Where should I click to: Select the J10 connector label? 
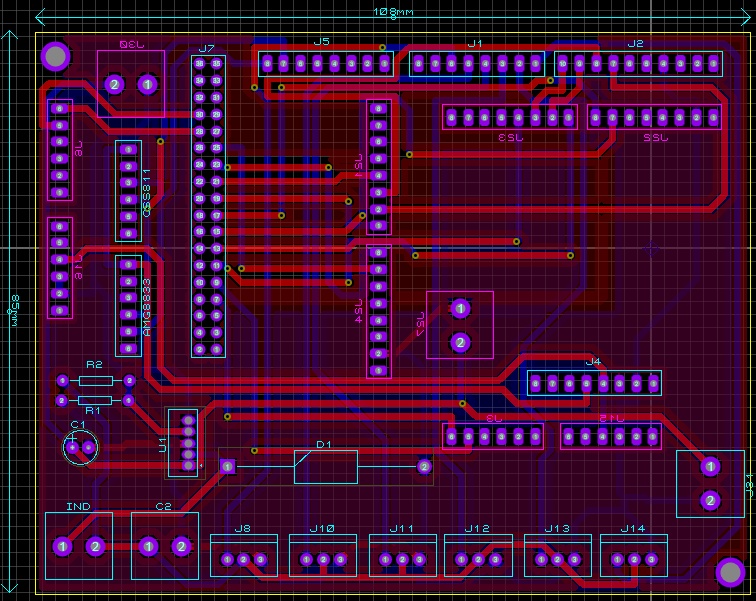pos(322,529)
